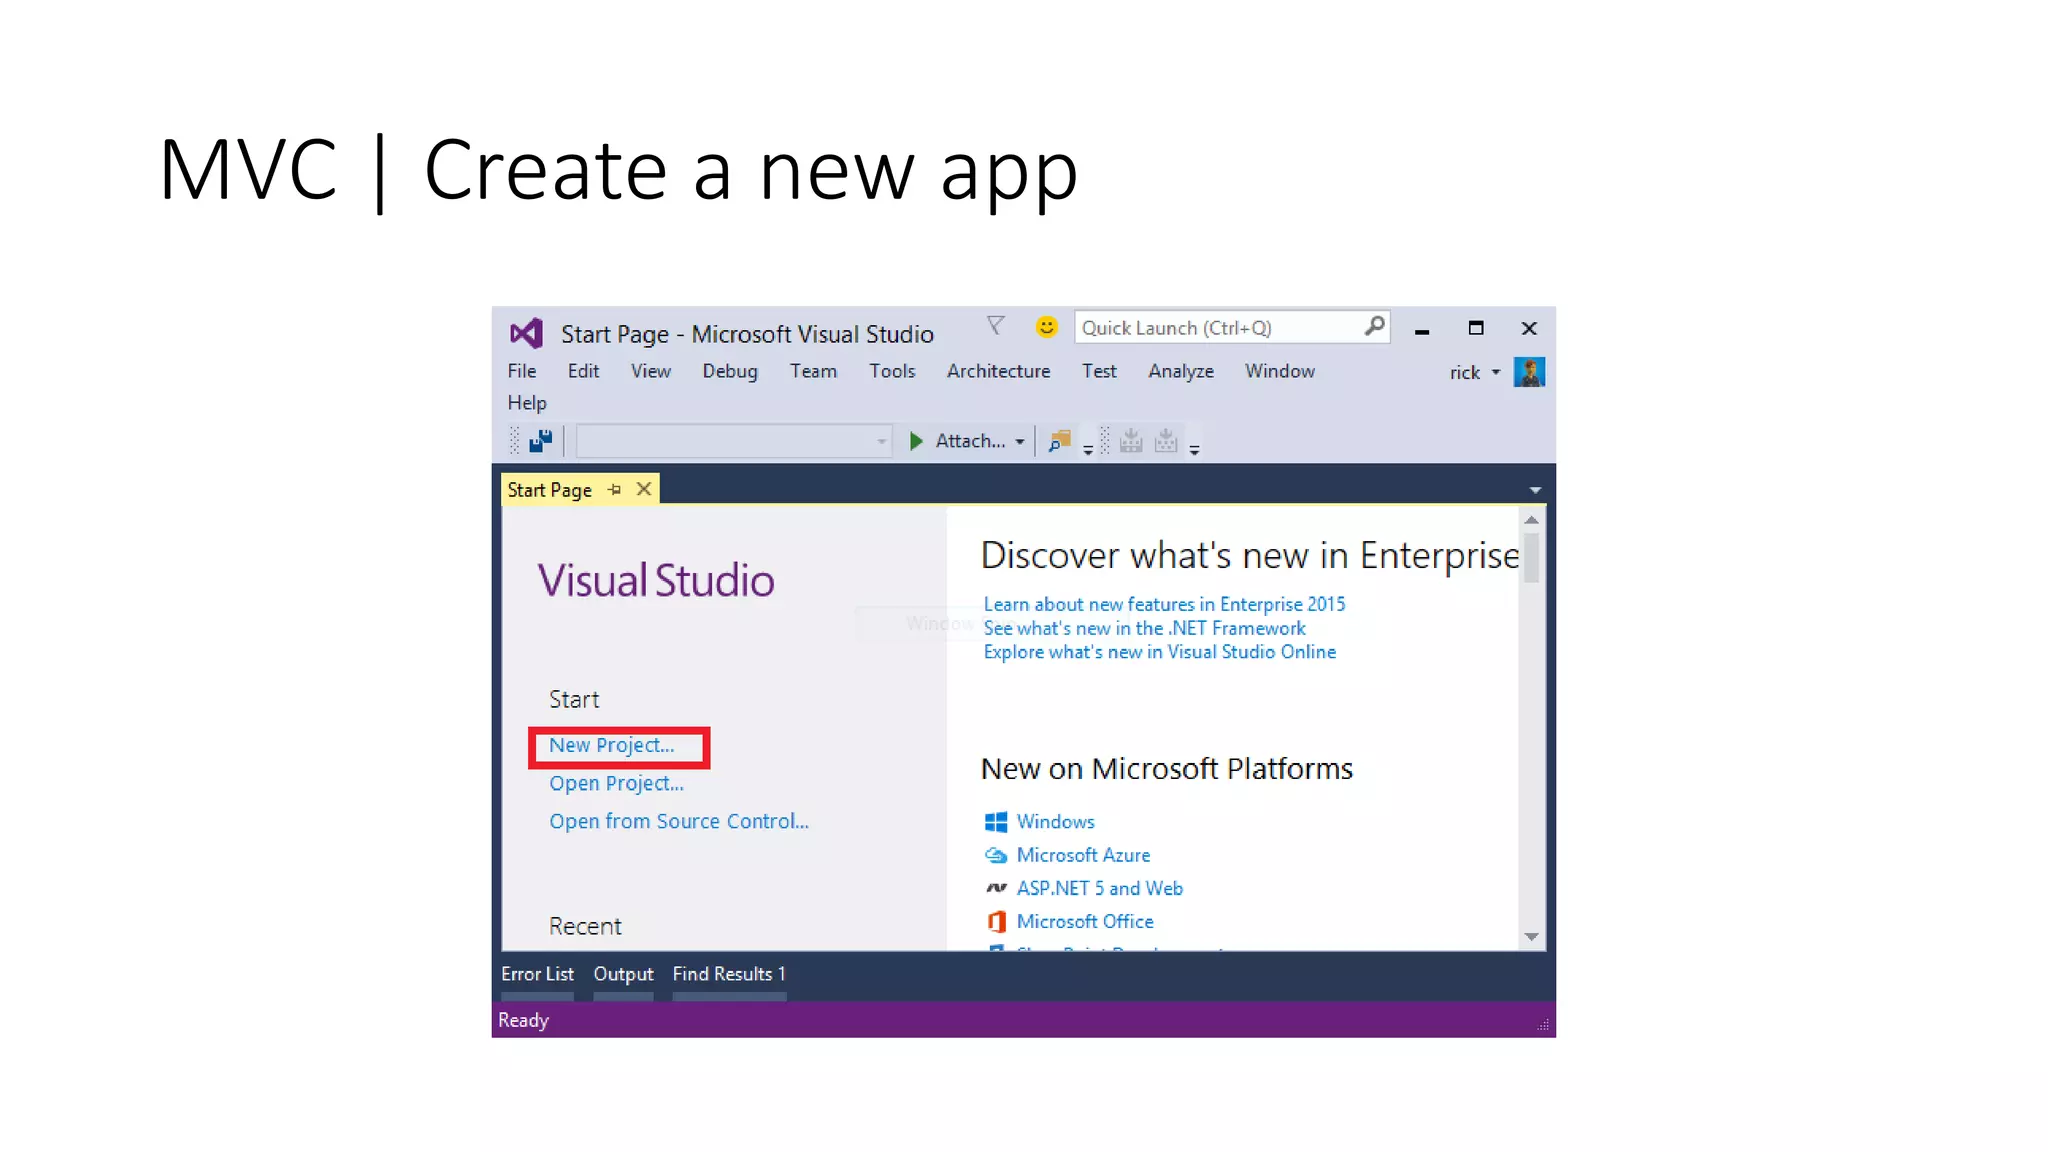Open Explore what's new in Visual Studio Online
The height and width of the screenshot is (1152, 2048).
click(1159, 652)
